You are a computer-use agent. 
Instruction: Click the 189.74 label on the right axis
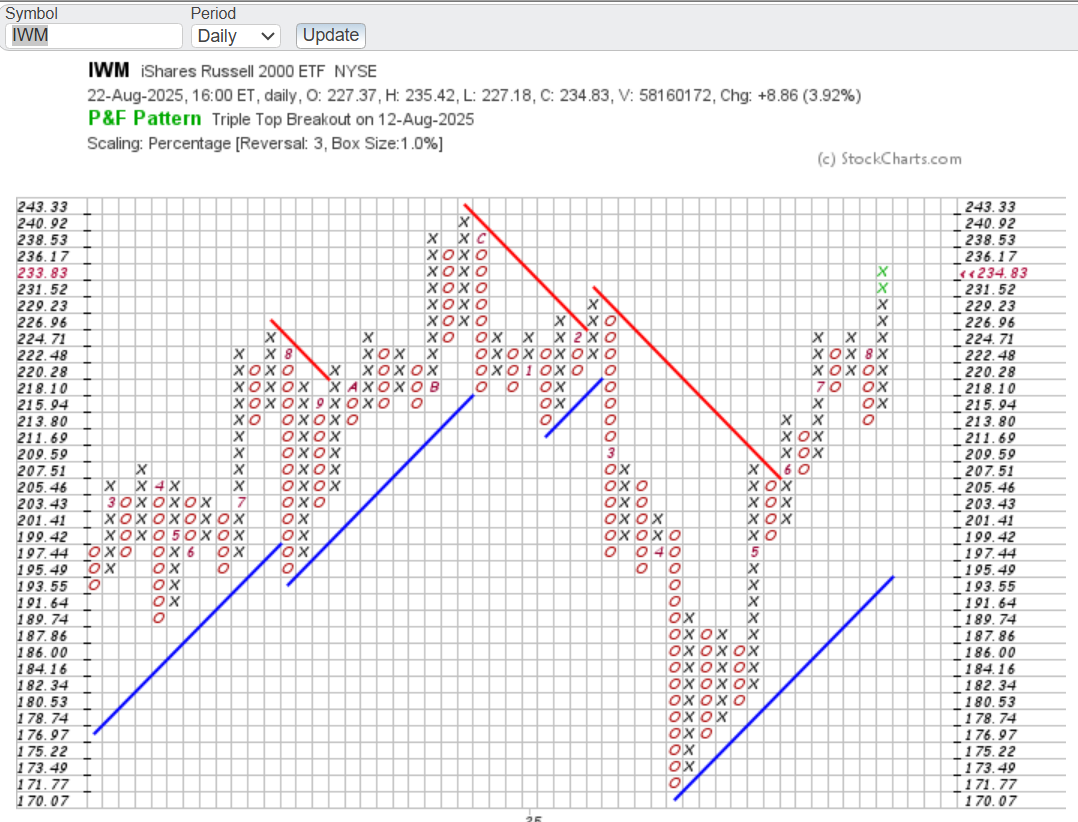(x=990, y=619)
